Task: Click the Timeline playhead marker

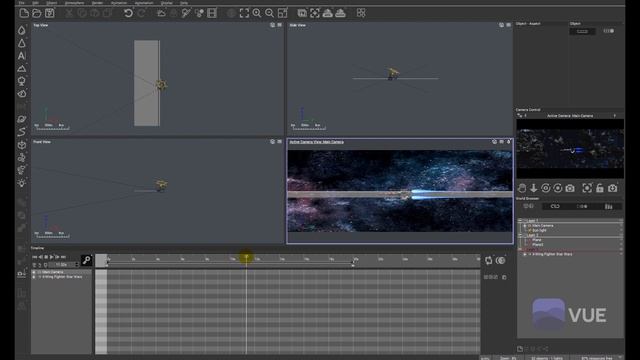Action: (x=247, y=258)
